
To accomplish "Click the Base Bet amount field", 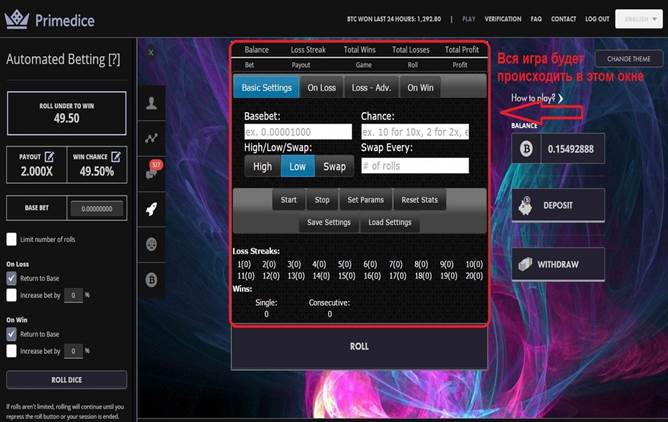I will point(97,209).
